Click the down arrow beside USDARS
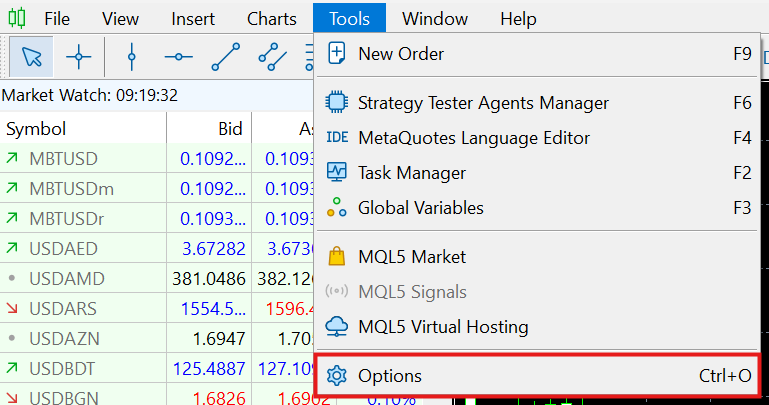The height and width of the screenshot is (405, 769). click(12, 308)
